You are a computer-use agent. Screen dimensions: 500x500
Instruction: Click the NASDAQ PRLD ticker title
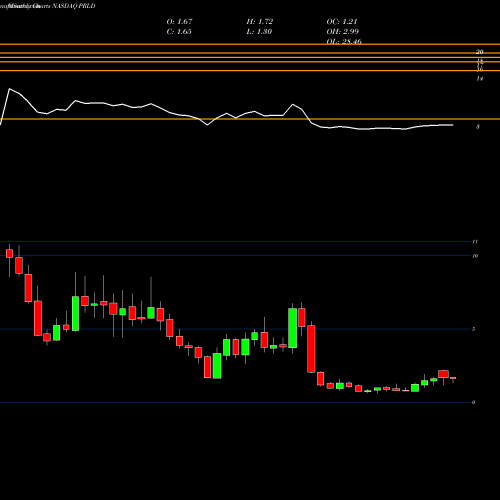click(74, 6)
